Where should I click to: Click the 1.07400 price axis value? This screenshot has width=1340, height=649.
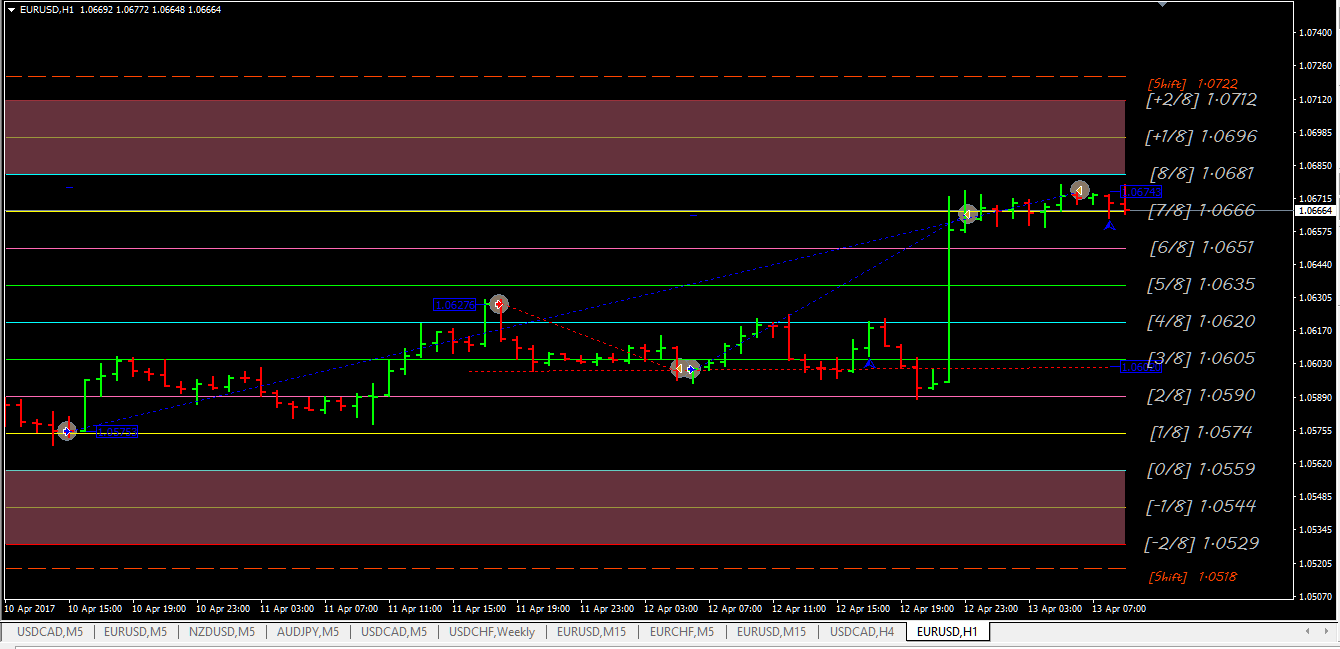(x=1314, y=33)
